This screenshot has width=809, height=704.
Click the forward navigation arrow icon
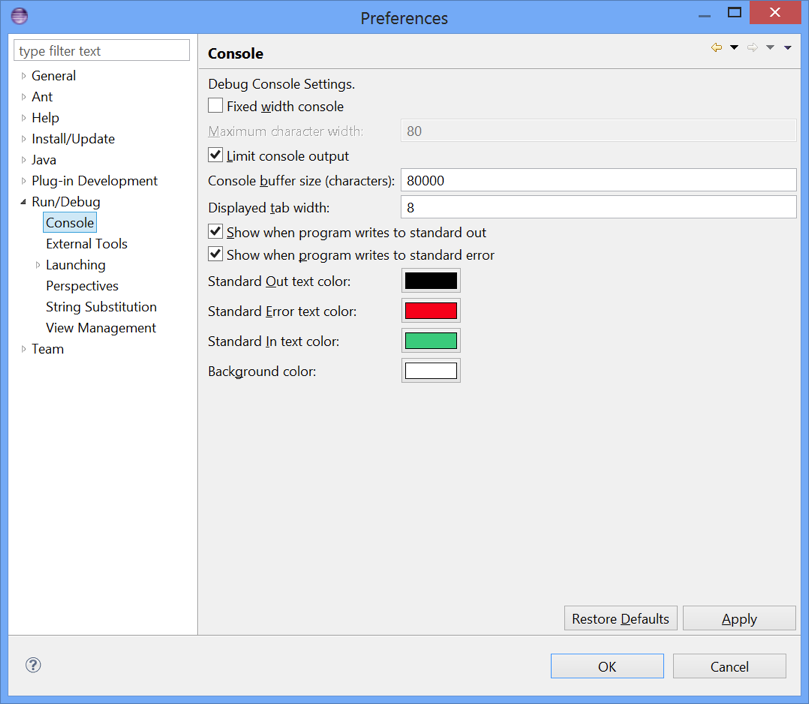click(752, 47)
